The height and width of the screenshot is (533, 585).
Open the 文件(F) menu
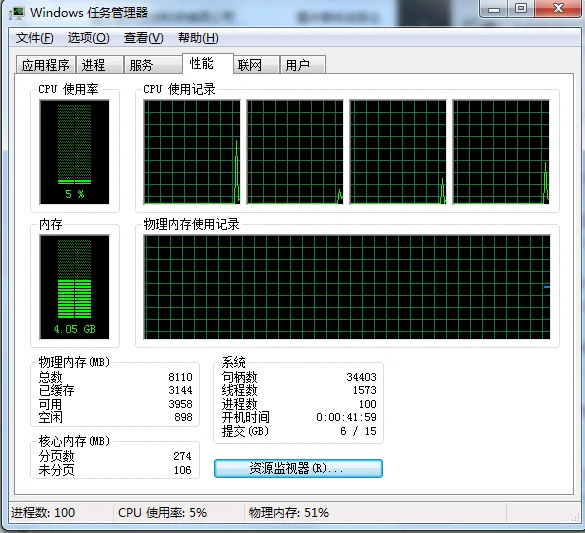pos(34,38)
